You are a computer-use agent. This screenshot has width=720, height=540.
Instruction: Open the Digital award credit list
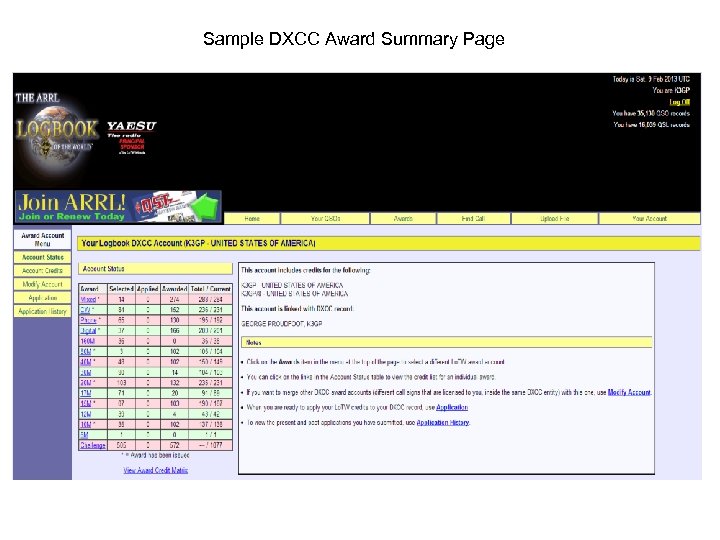point(88,331)
